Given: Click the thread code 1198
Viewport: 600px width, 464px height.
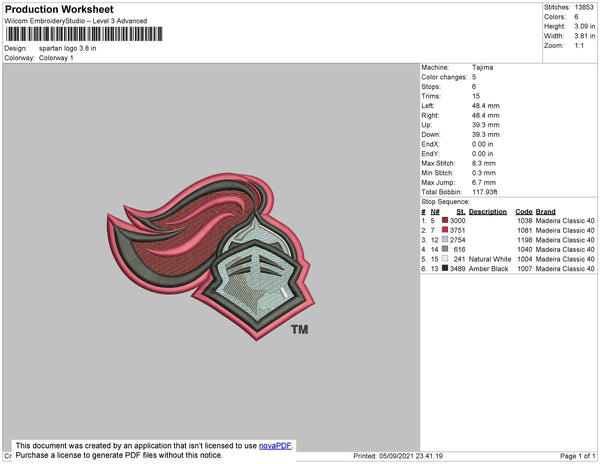Looking at the screenshot, I should (525, 240).
